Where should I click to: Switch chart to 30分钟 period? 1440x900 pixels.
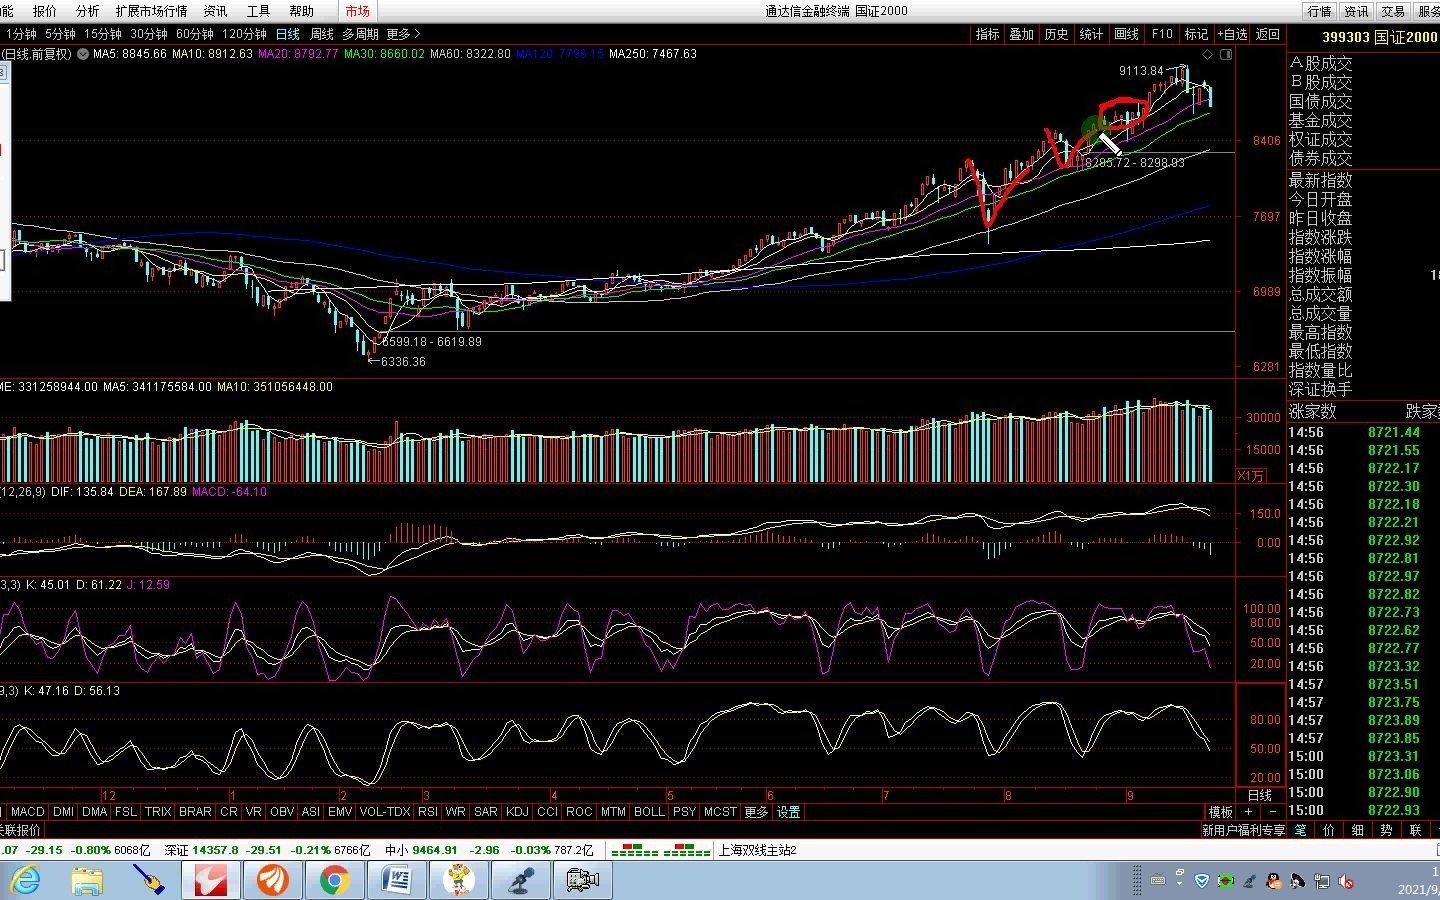click(149, 34)
